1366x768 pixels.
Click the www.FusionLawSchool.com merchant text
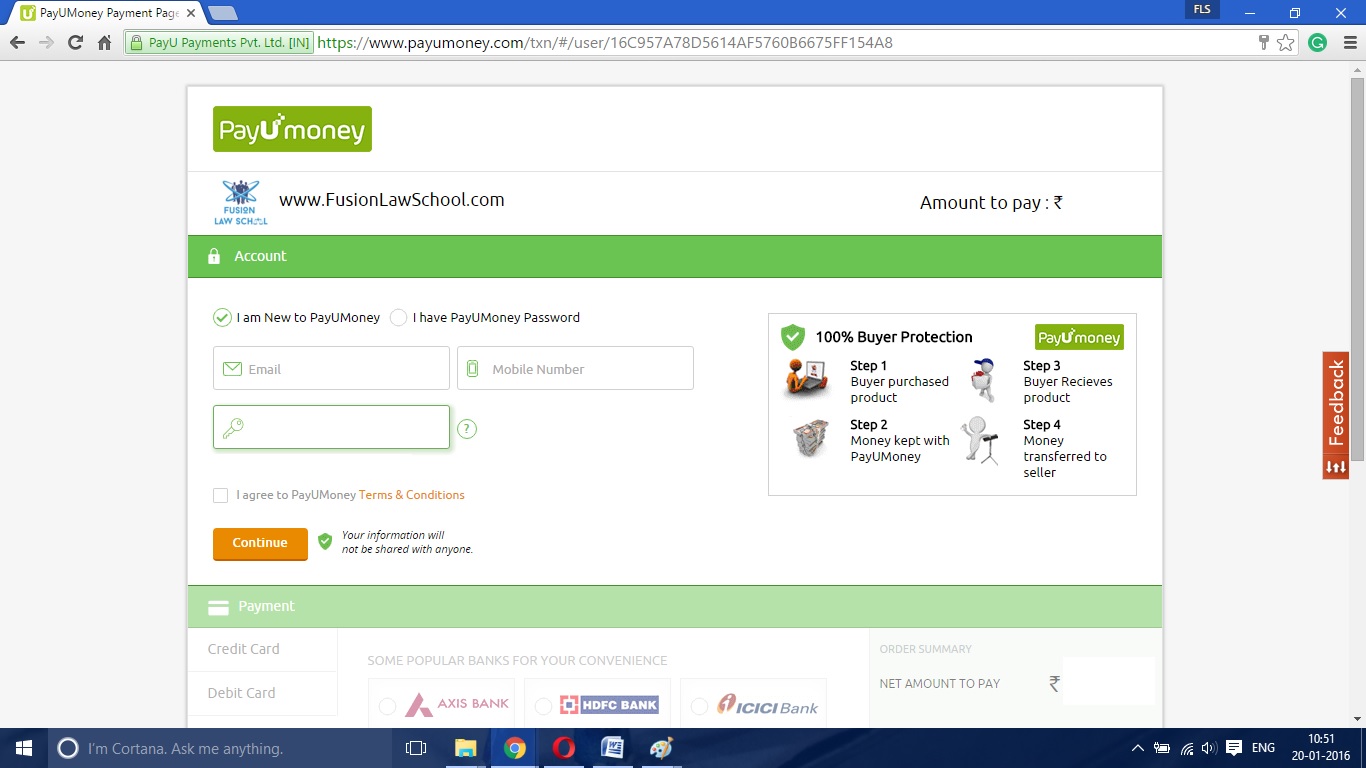pyautogui.click(x=392, y=200)
